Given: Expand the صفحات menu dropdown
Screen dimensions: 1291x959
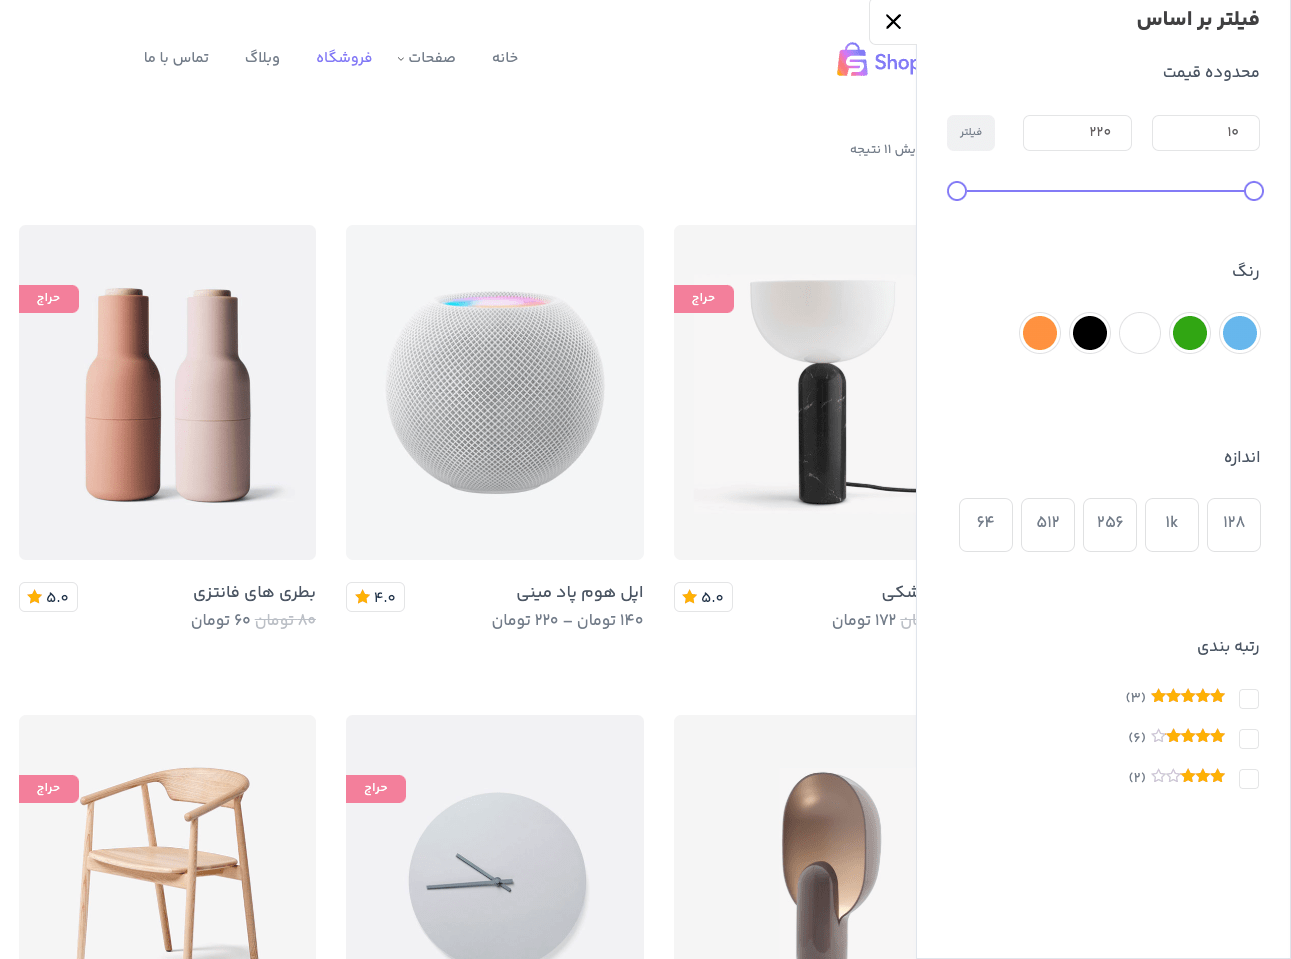Looking at the screenshot, I should (426, 58).
